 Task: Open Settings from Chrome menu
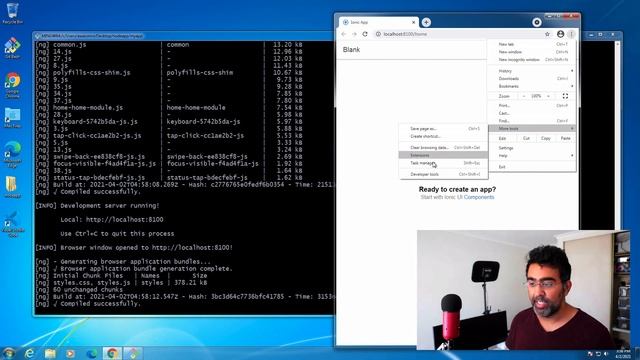[x=531, y=148]
